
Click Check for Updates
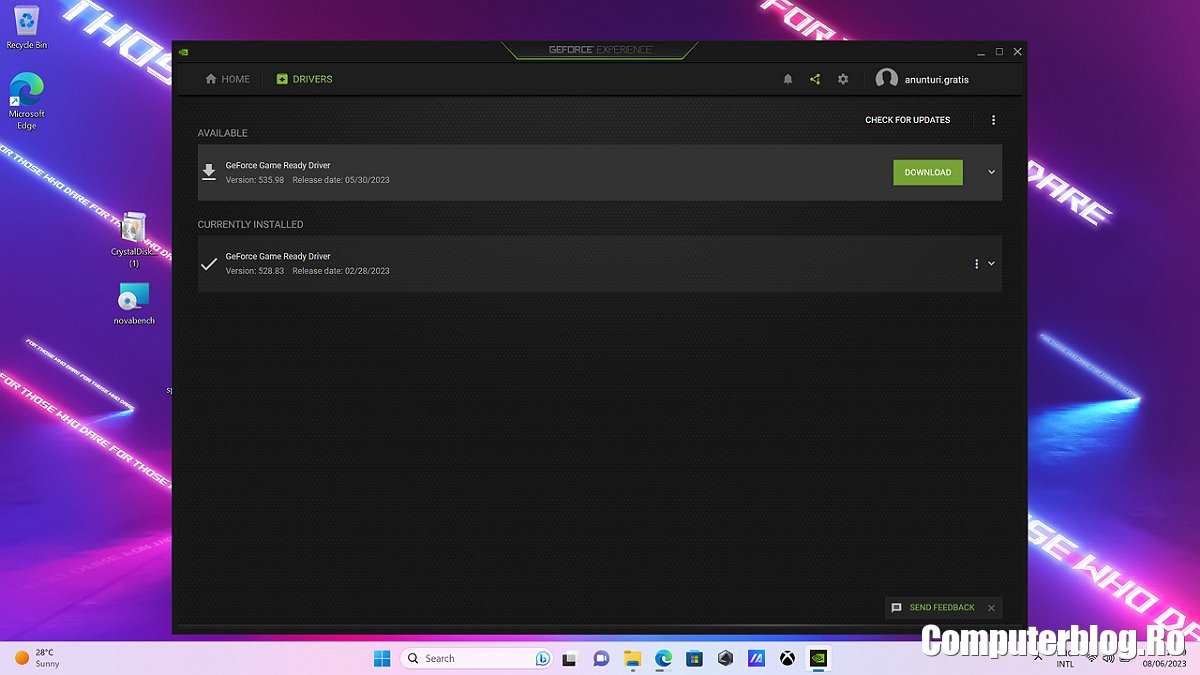tap(907, 120)
